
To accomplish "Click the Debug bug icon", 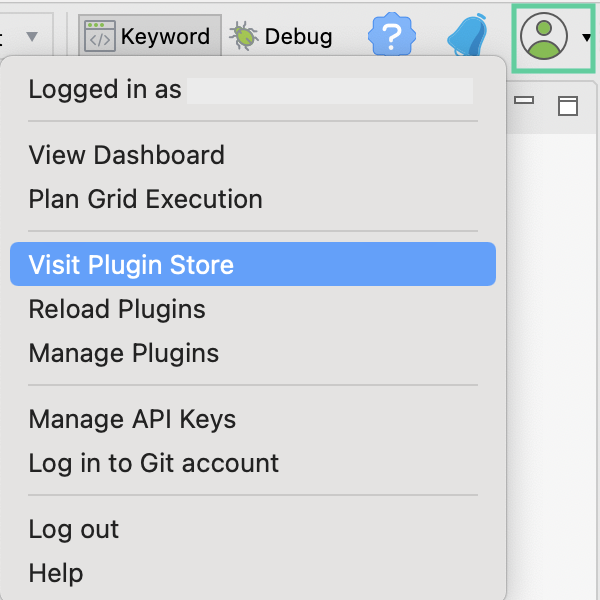I will (243, 37).
